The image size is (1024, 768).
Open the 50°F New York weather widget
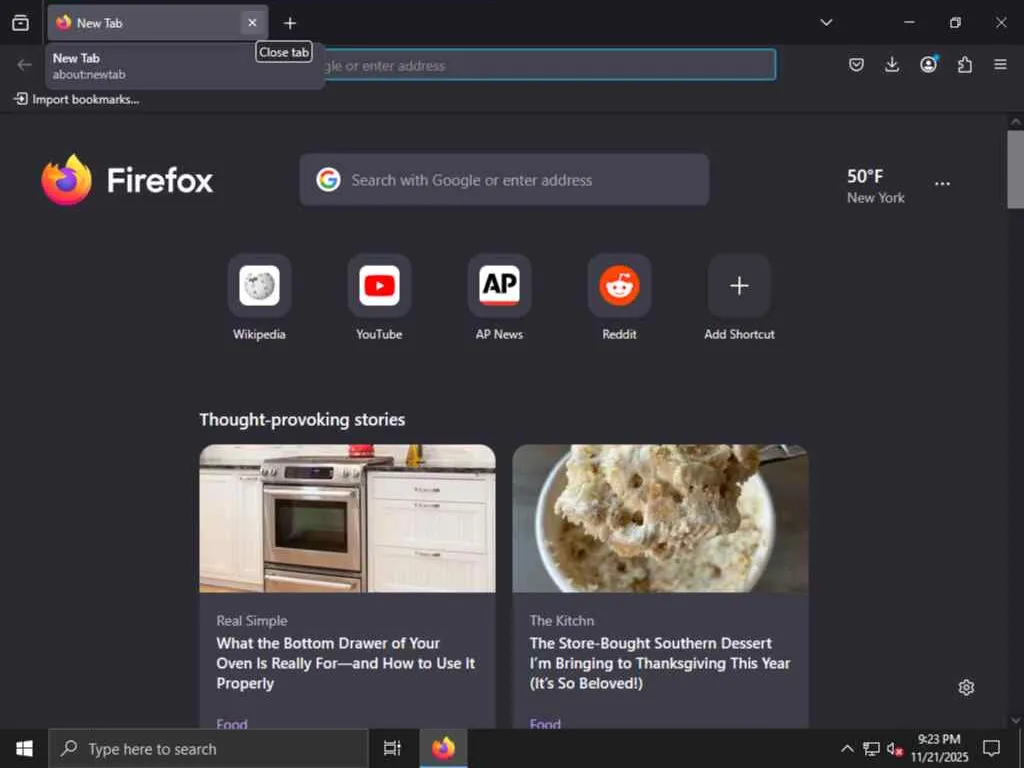(x=875, y=185)
